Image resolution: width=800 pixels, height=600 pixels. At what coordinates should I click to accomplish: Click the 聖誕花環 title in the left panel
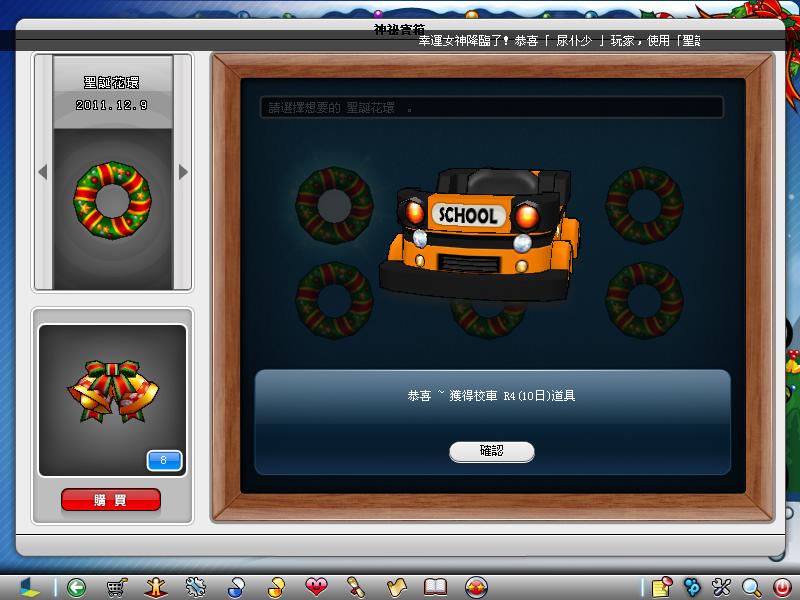[111, 82]
